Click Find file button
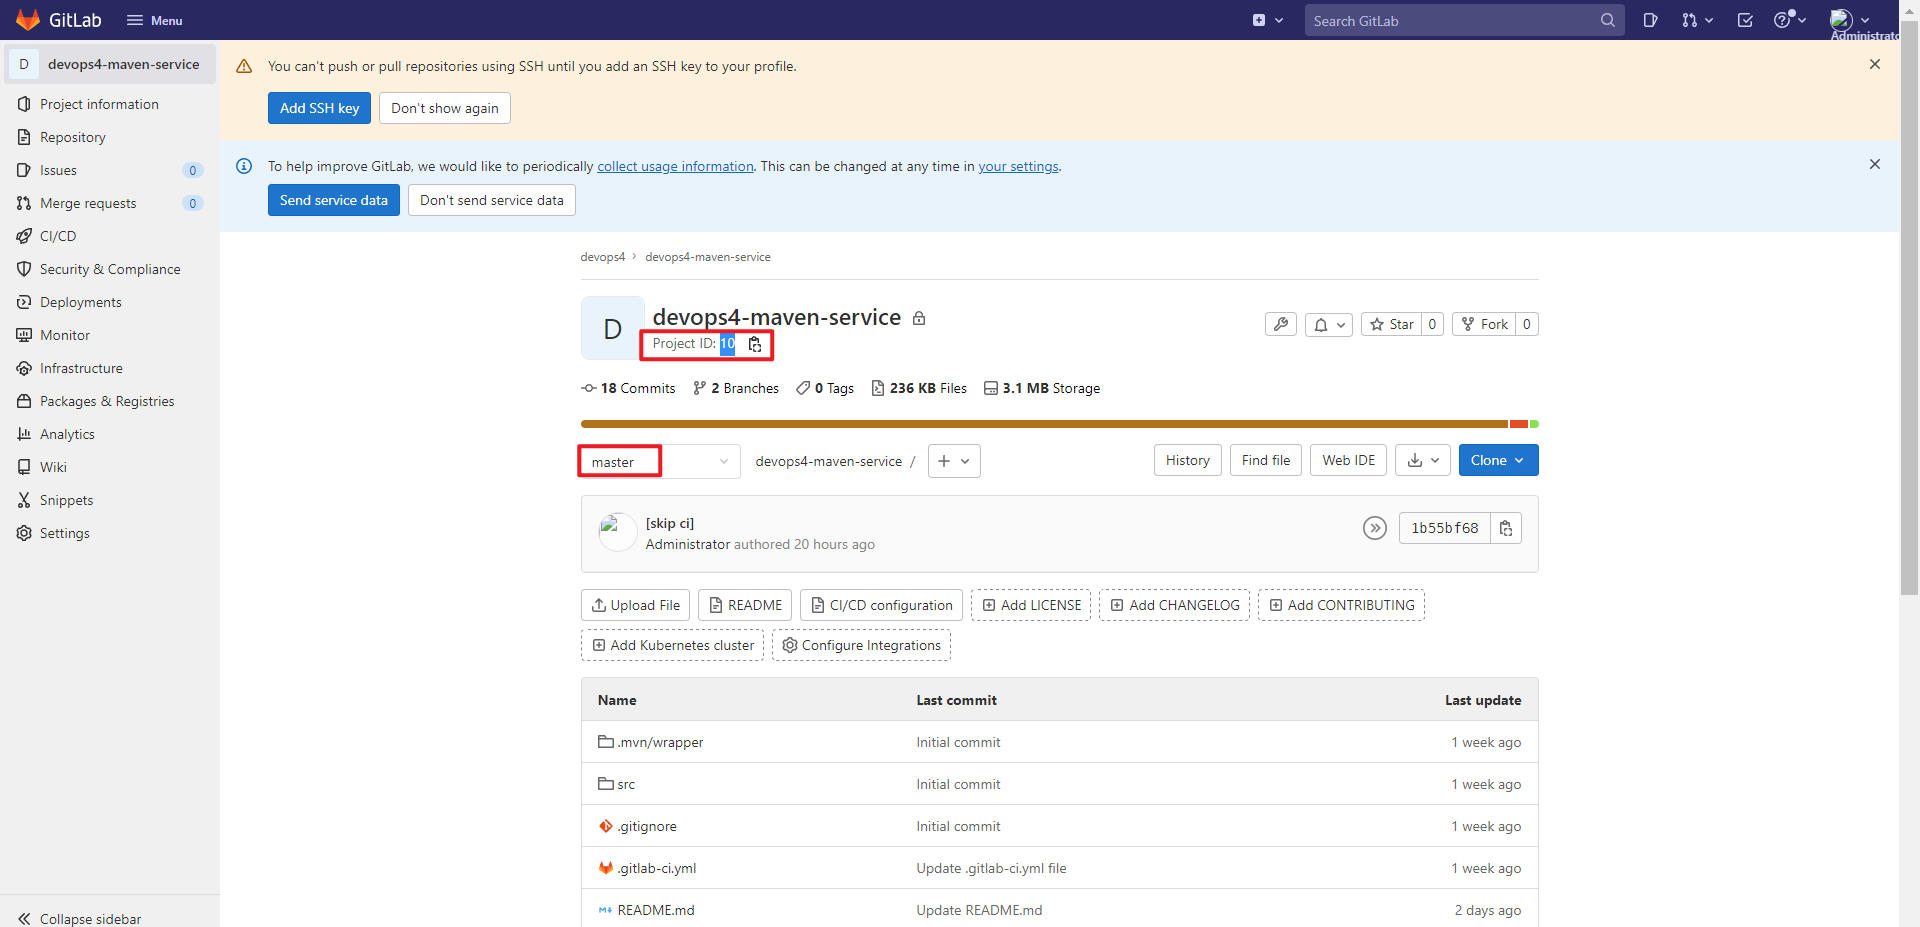Image resolution: width=1920 pixels, height=927 pixels. point(1266,460)
